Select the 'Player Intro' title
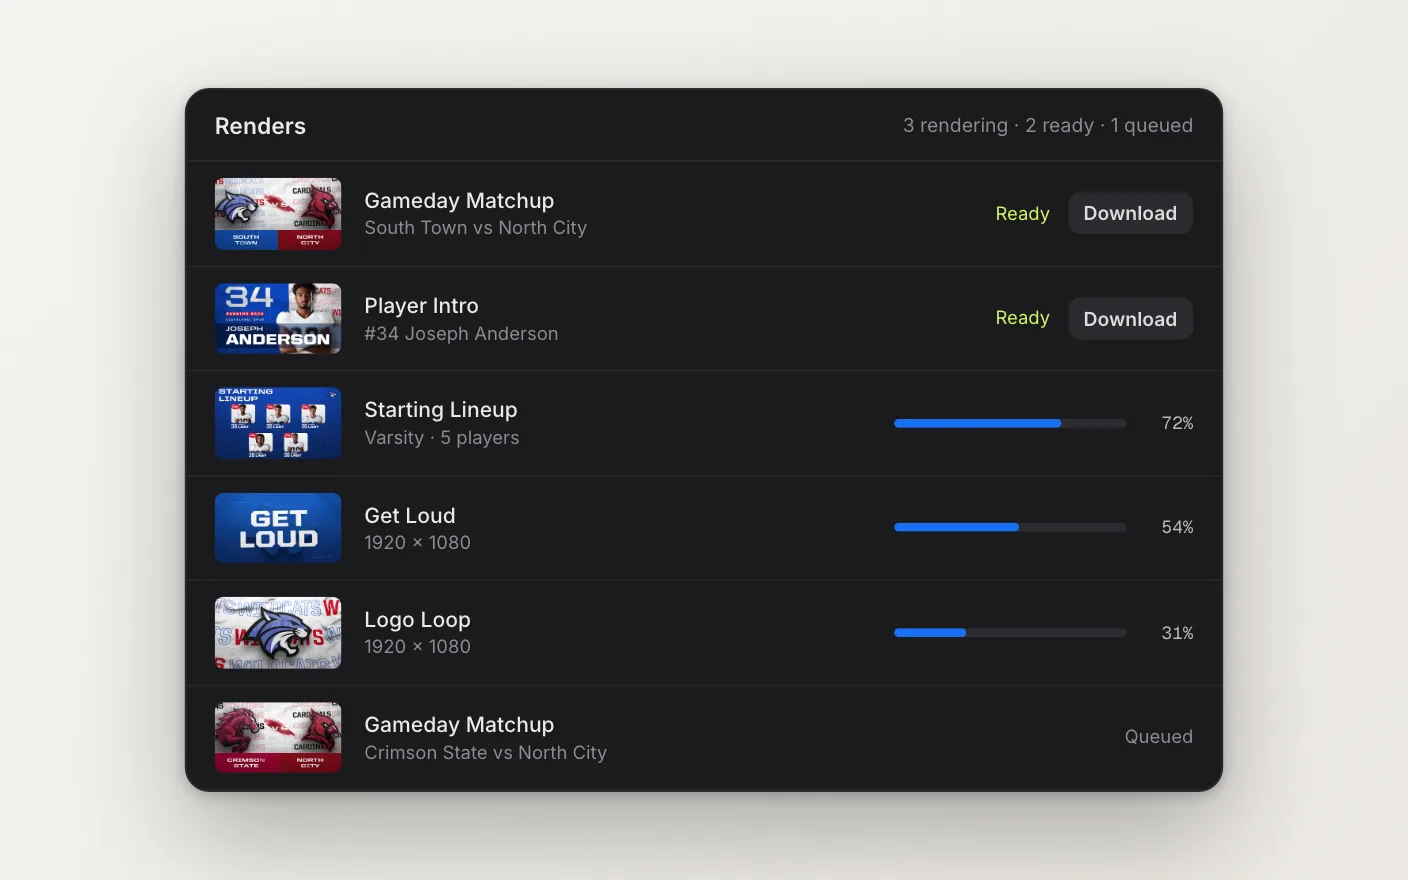This screenshot has width=1408, height=880. (421, 306)
